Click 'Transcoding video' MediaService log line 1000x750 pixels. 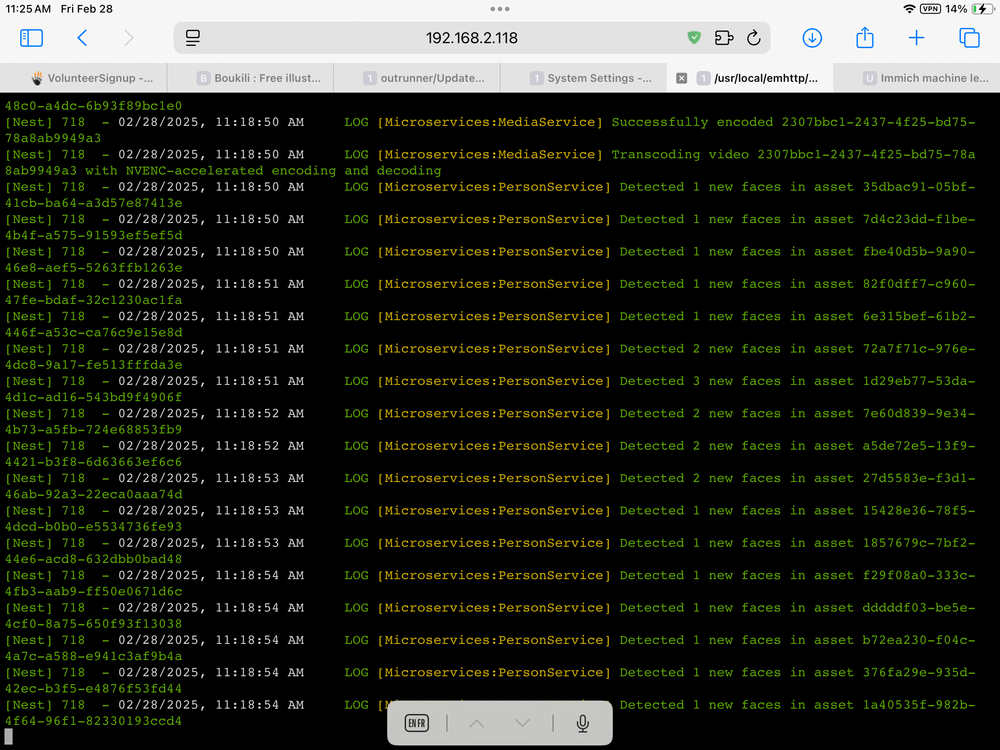point(490,163)
